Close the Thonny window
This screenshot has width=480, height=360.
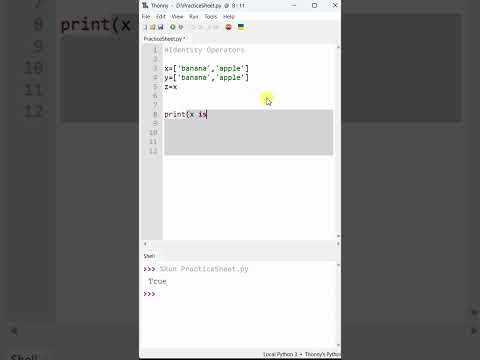click(x=335, y=5)
